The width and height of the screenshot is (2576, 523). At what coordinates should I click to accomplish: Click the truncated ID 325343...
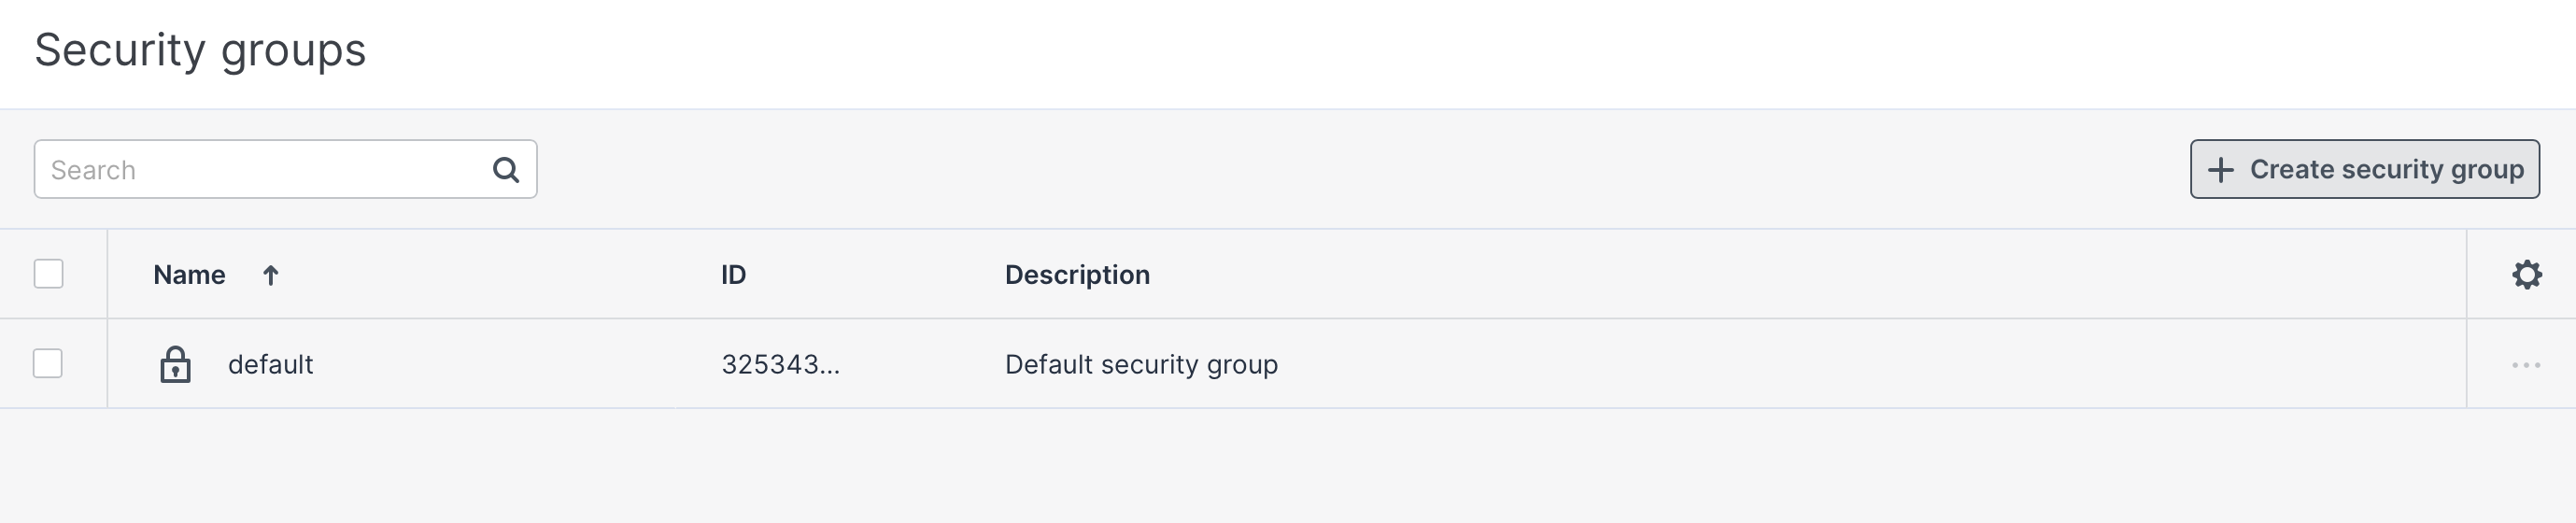(780, 365)
